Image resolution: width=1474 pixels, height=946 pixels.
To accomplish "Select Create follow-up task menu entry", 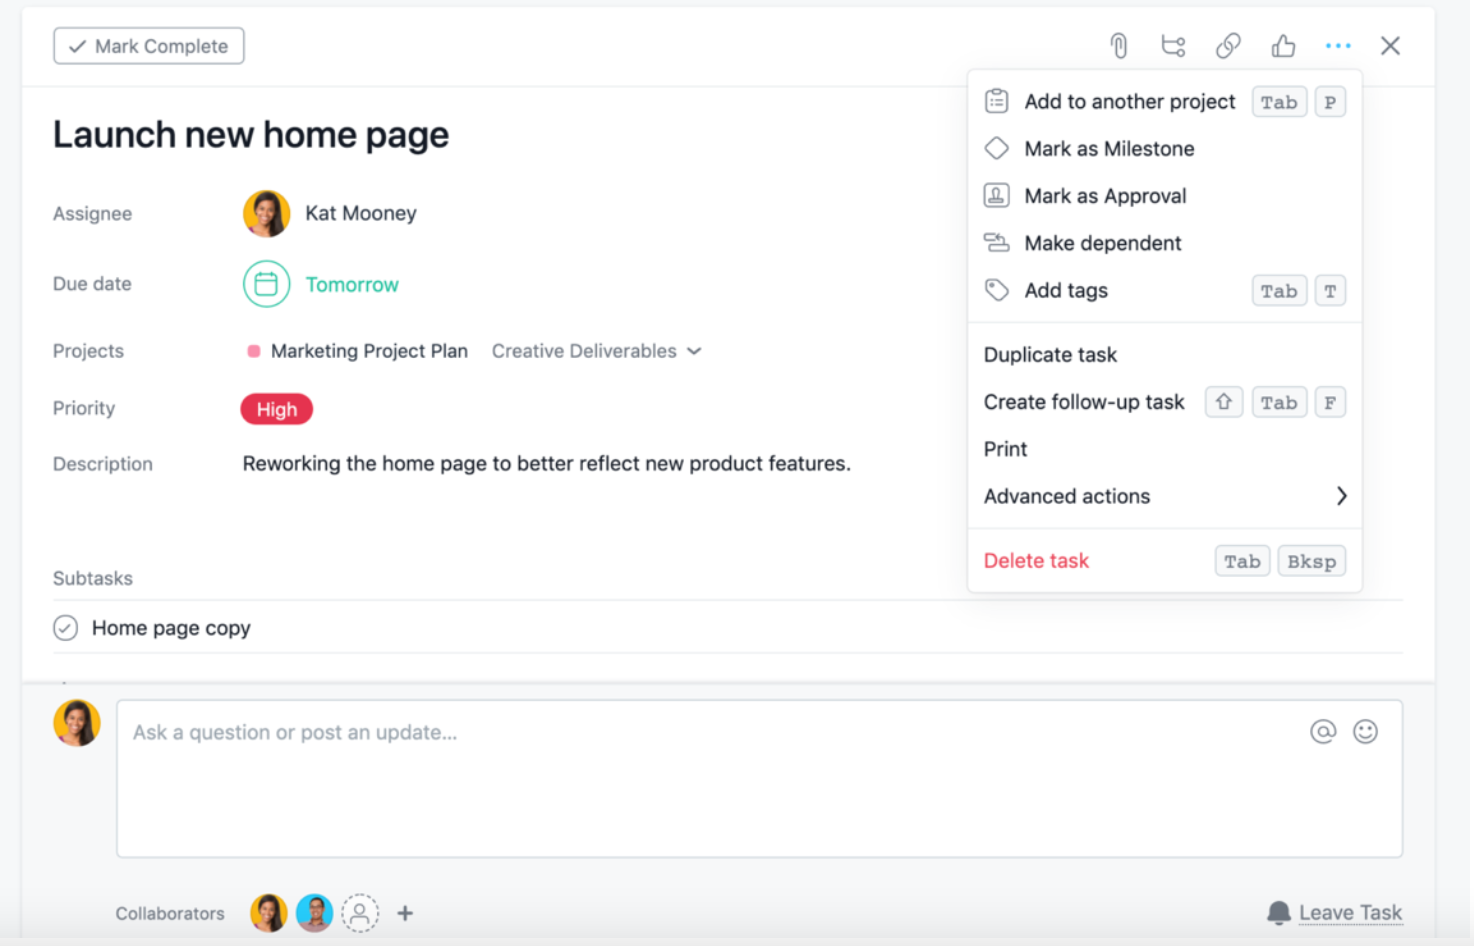I will 1165,402.
